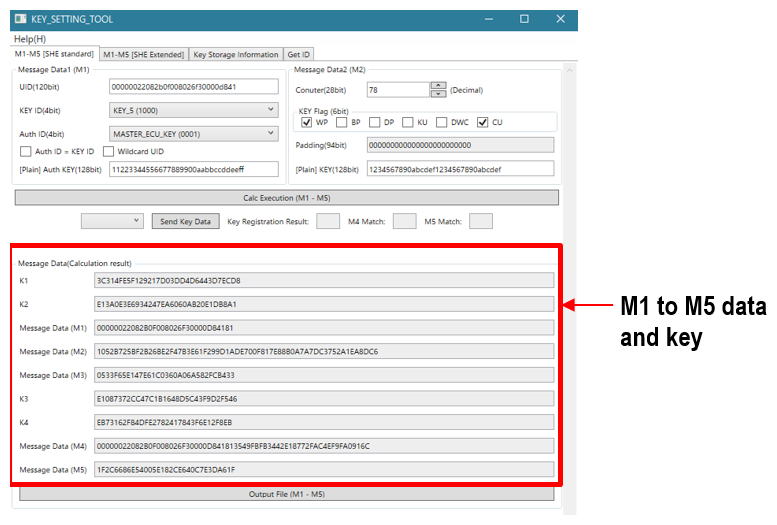Increment the counter with up stepper arrow

click(x=439, y=86)
